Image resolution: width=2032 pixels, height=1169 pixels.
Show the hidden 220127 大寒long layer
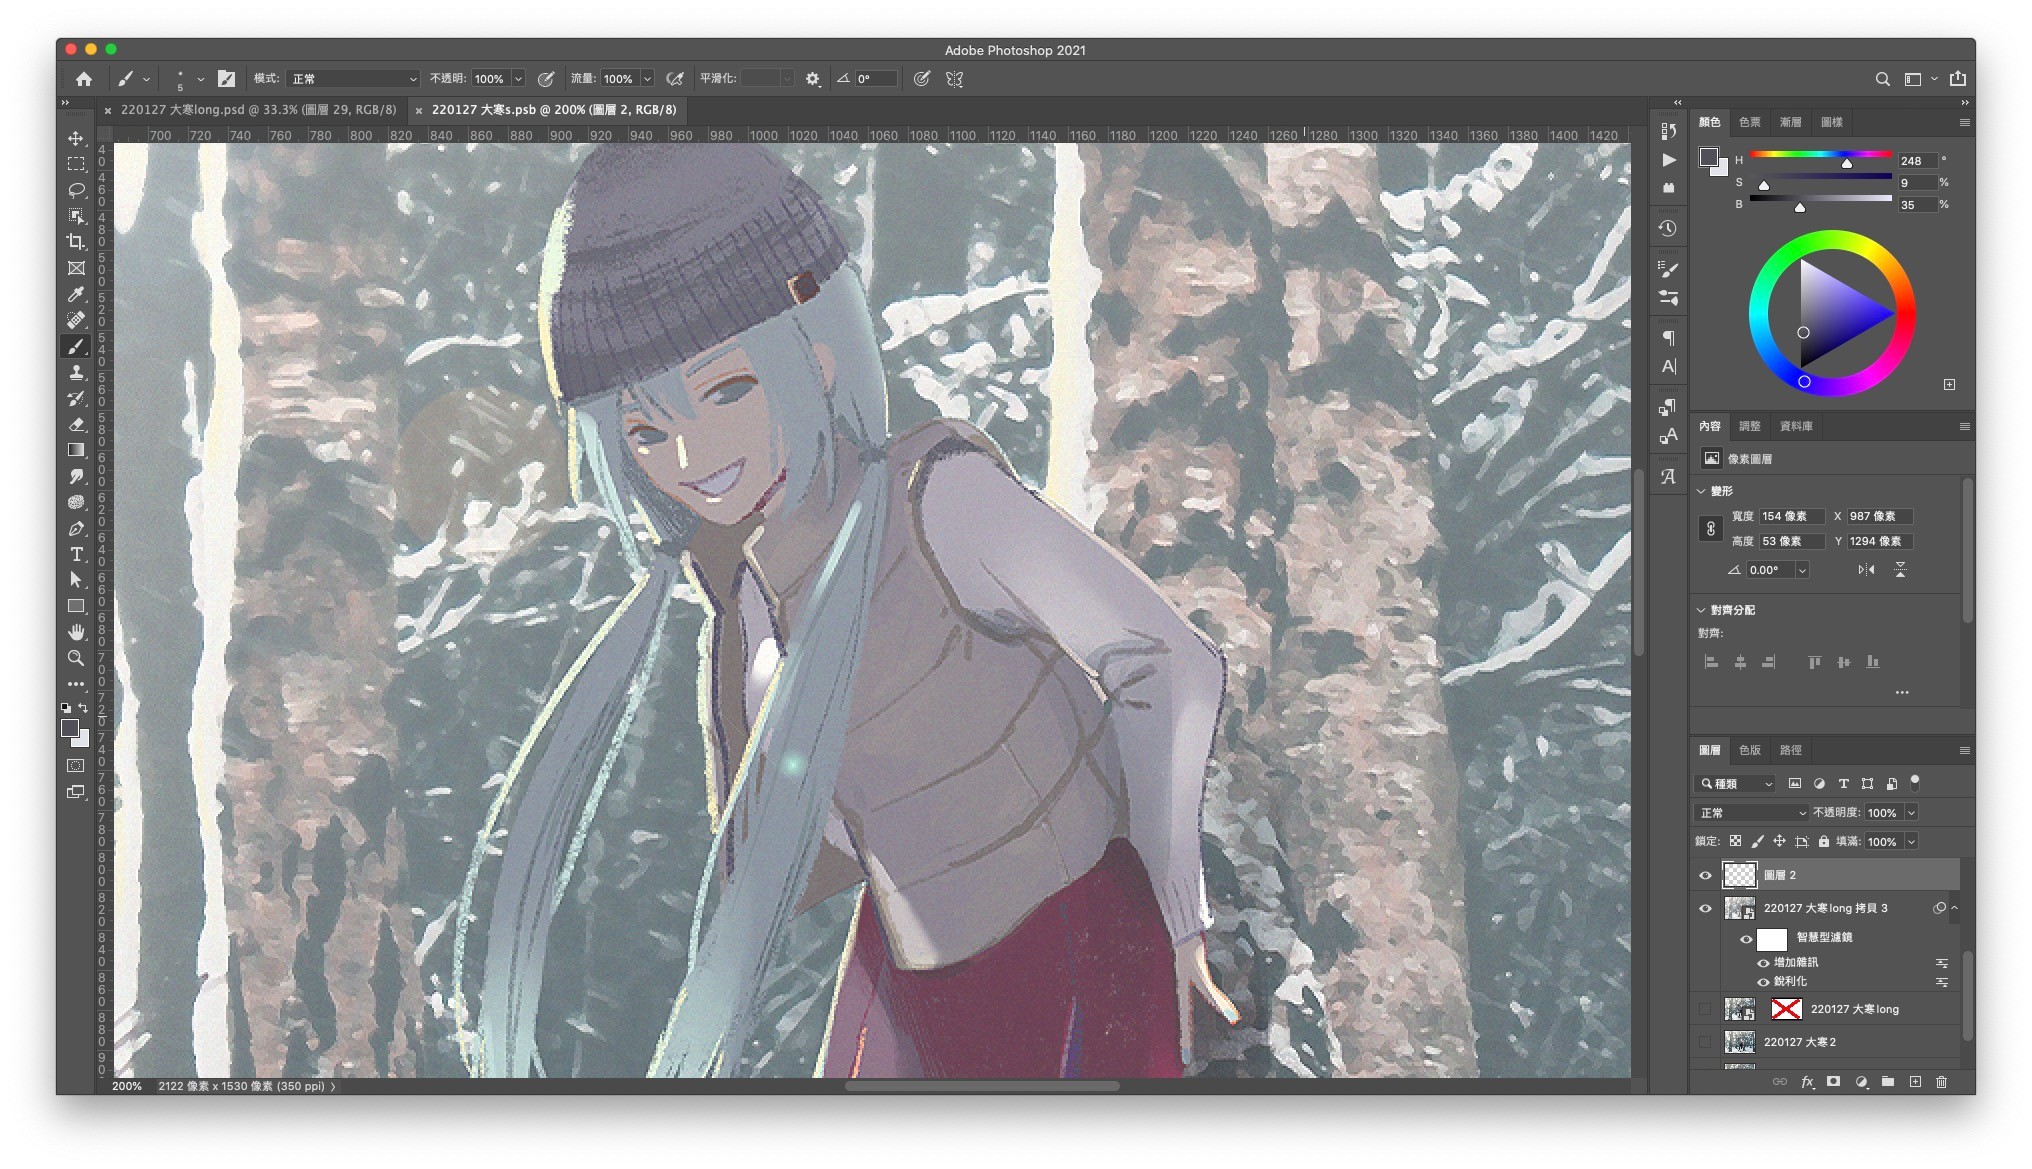point(1706,1009)
